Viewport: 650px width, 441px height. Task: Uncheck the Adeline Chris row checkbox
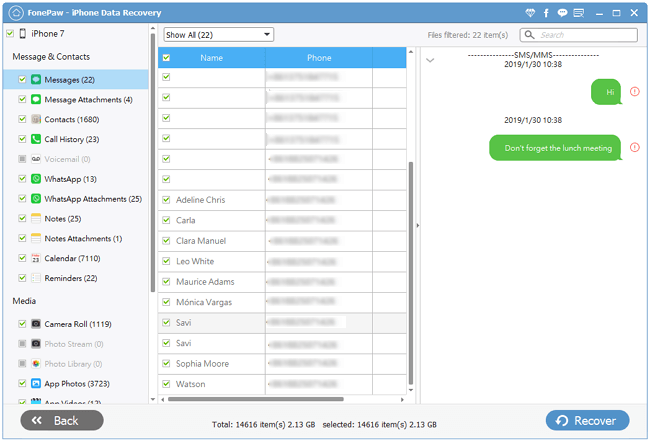[166, 200]
